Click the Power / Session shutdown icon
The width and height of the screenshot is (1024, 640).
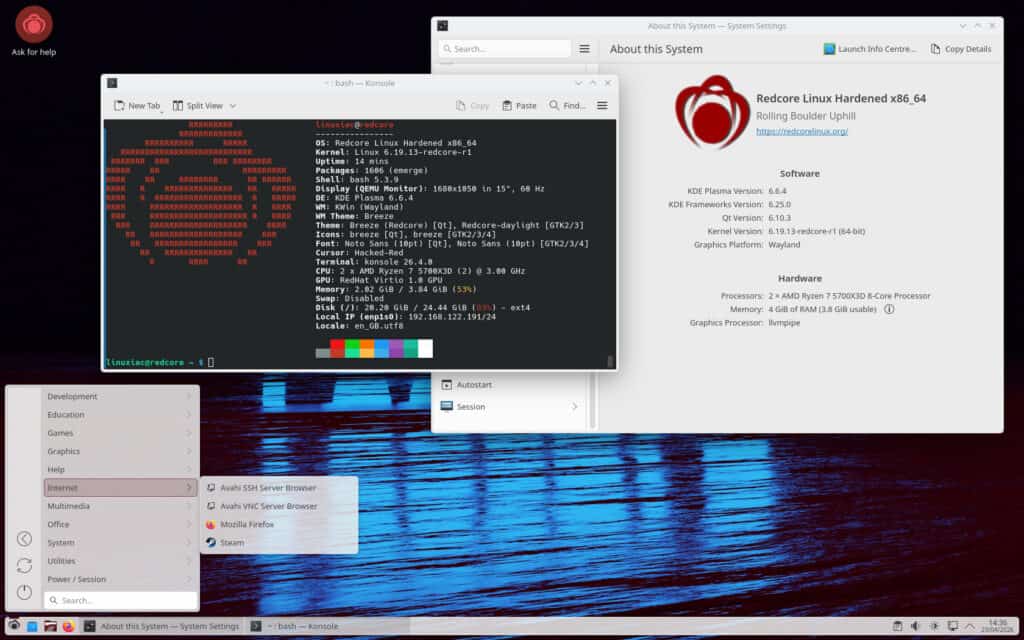coord(23,591)
